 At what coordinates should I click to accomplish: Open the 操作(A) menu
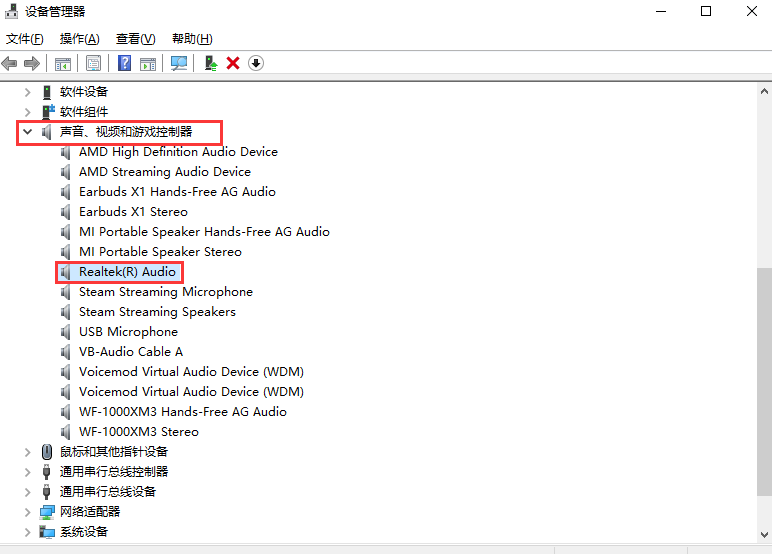tap(79, 39)
